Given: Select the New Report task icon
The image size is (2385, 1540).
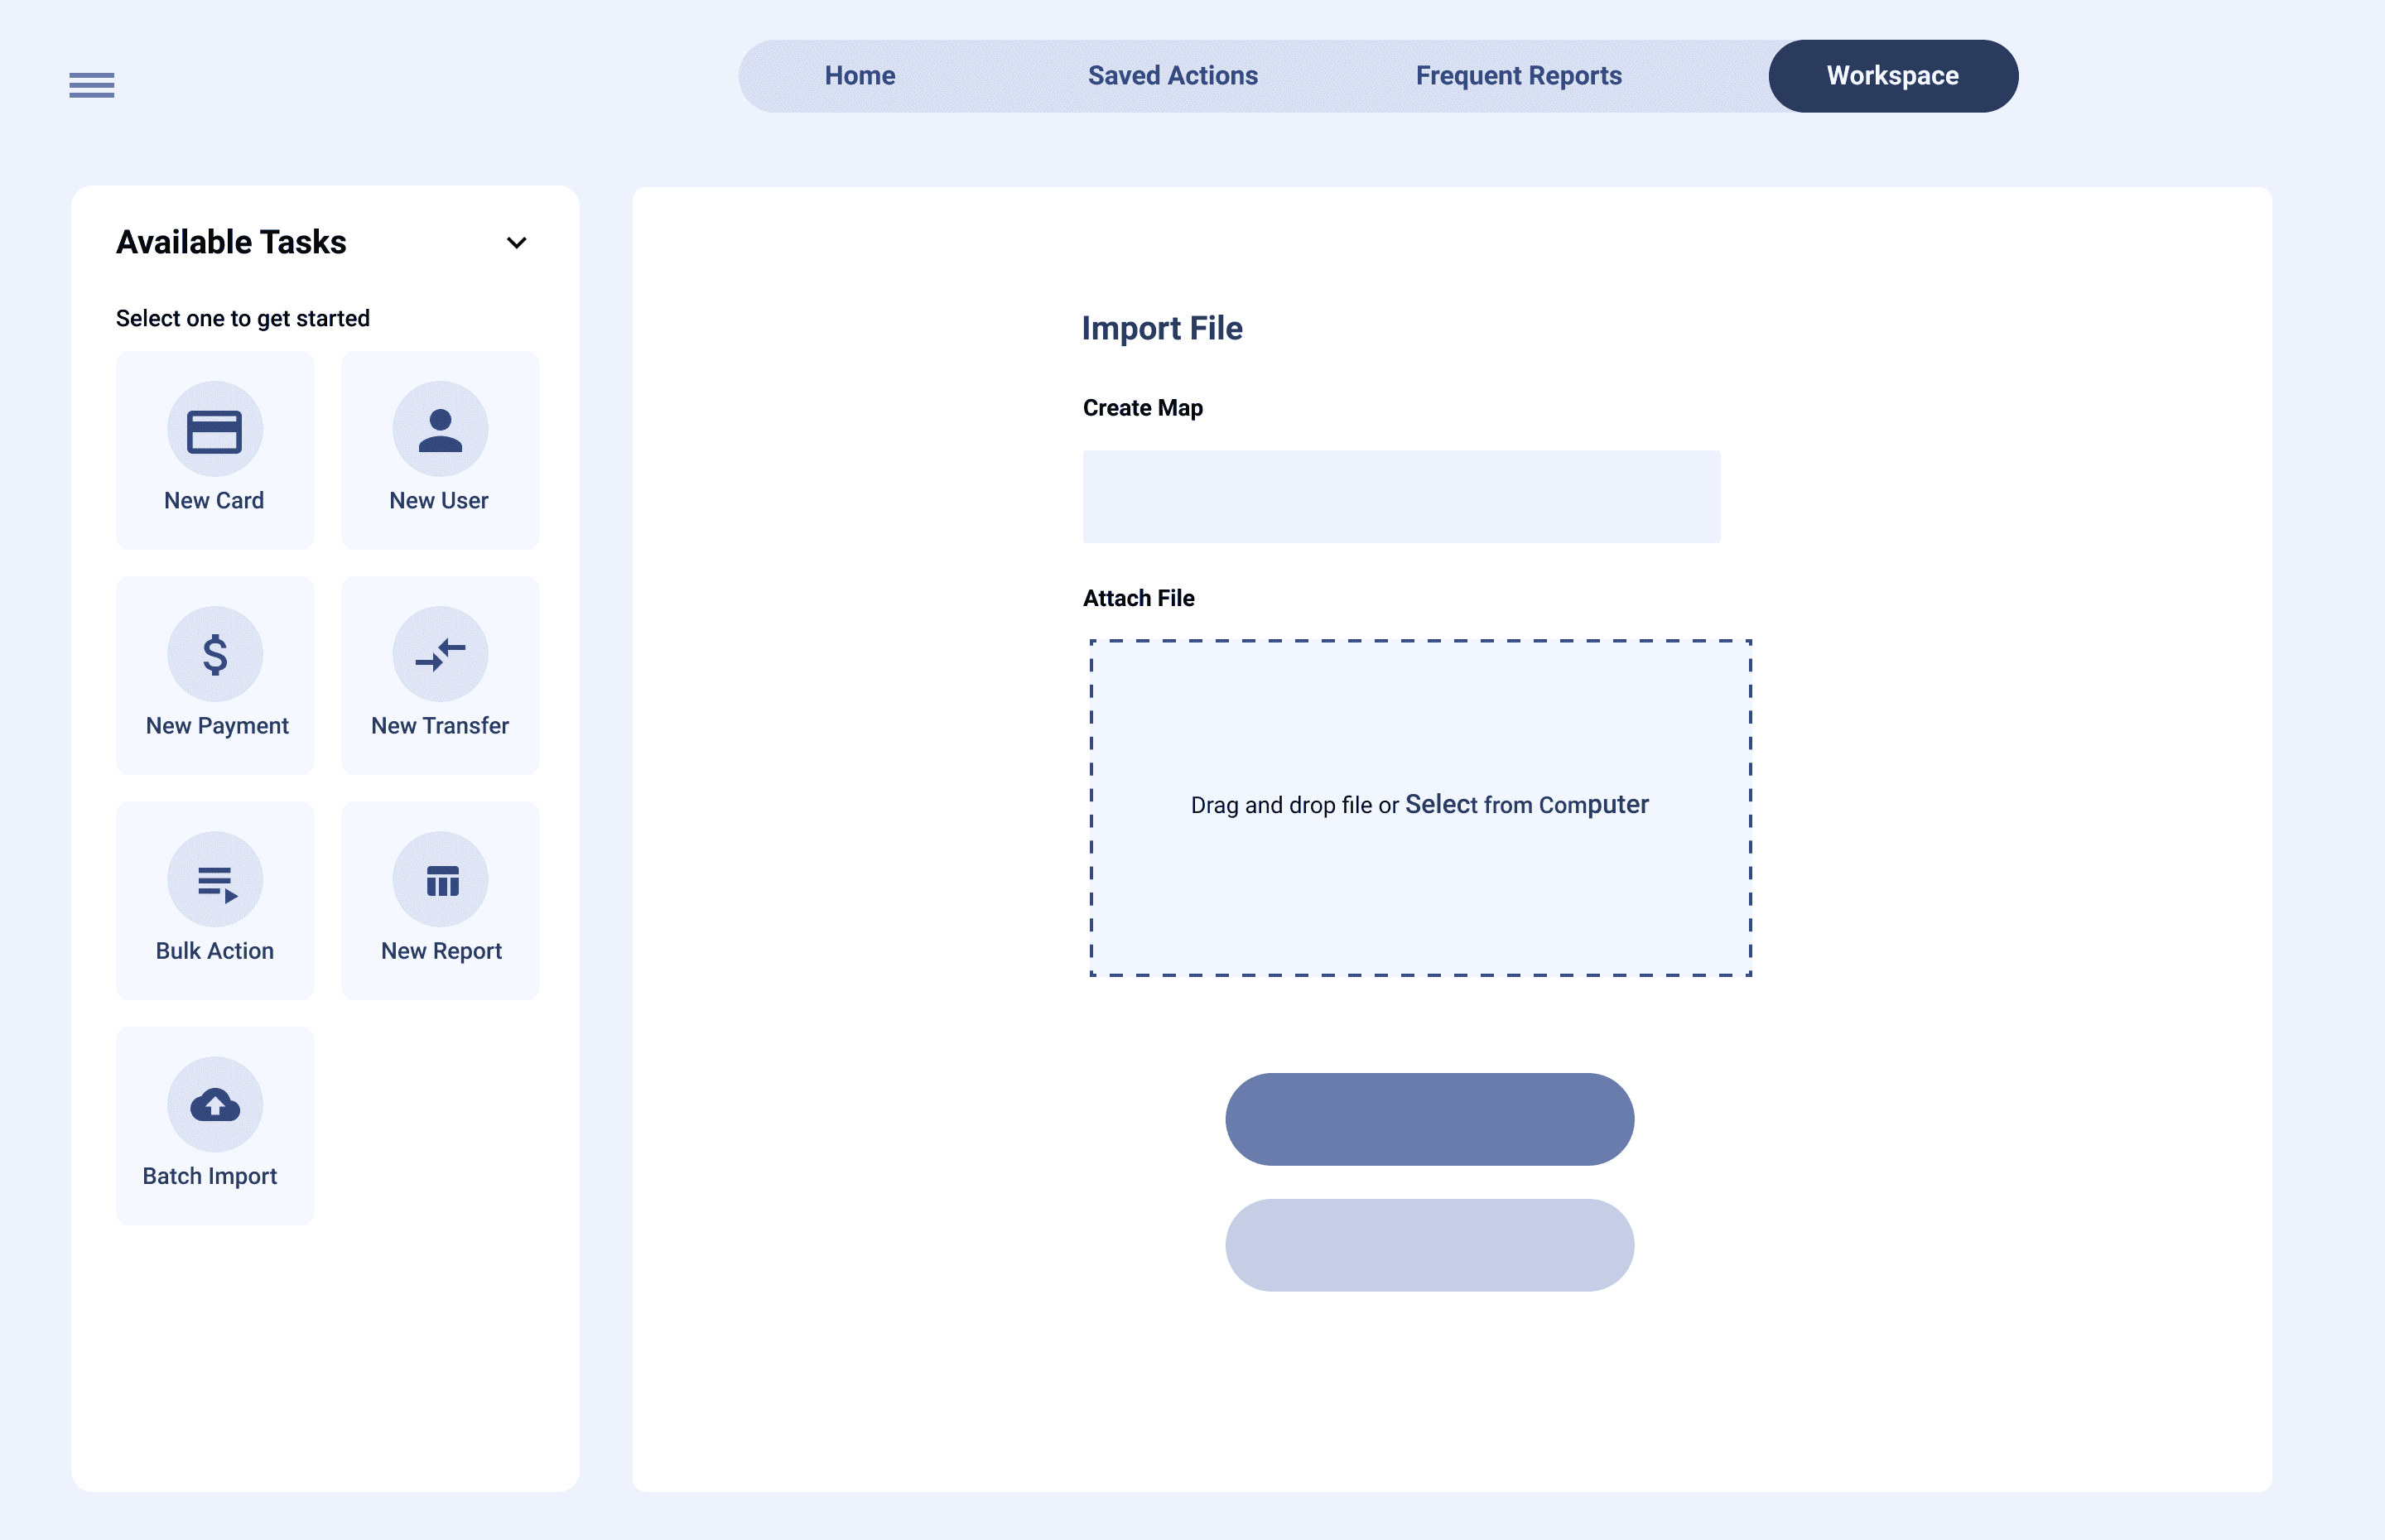Looking at the screenshot, I should click(x=439, y=880).
